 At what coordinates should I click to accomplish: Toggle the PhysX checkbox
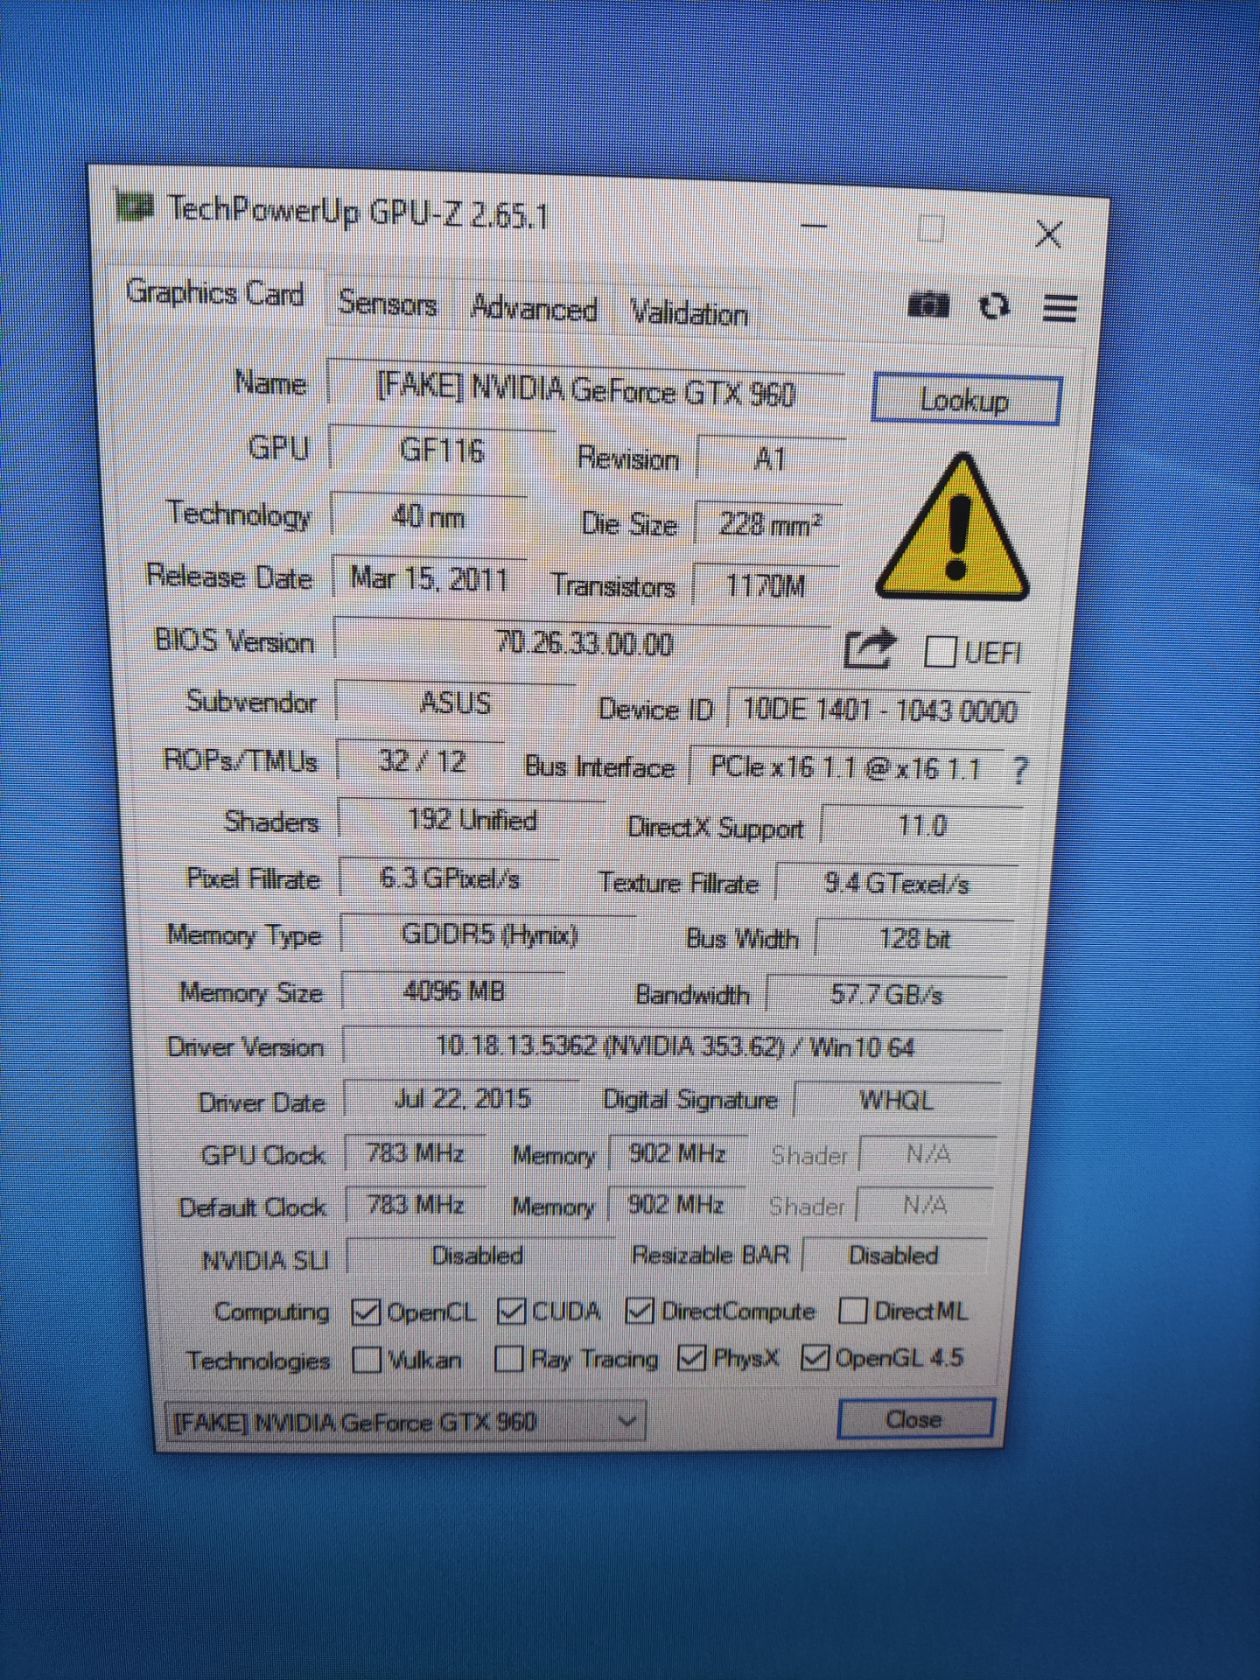[691, 1357]
